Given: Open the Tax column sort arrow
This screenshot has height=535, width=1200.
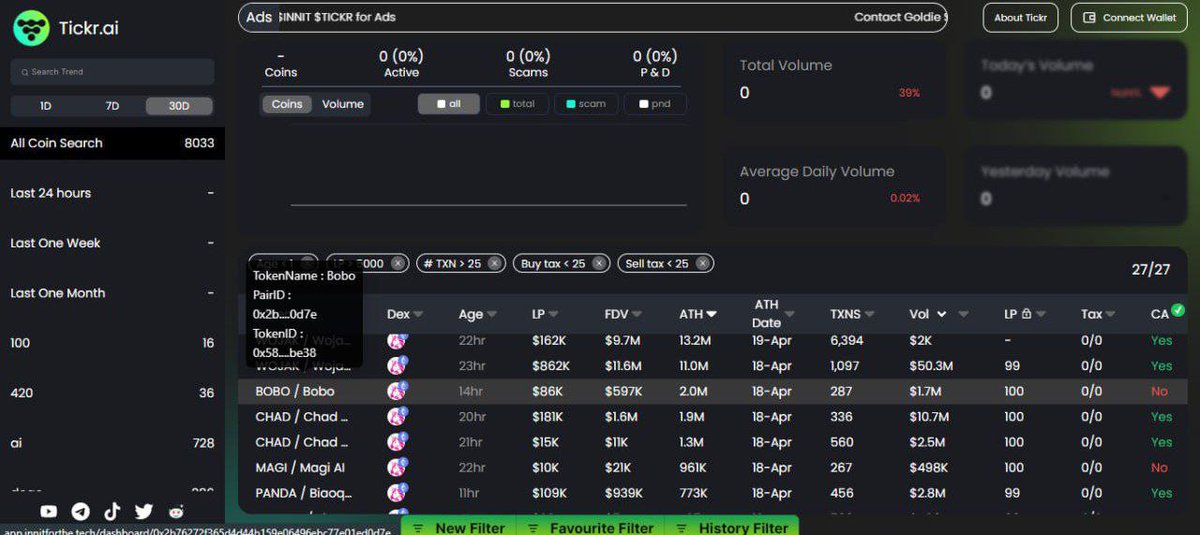Looking at the screenshot, I should tap(1110, 314).
